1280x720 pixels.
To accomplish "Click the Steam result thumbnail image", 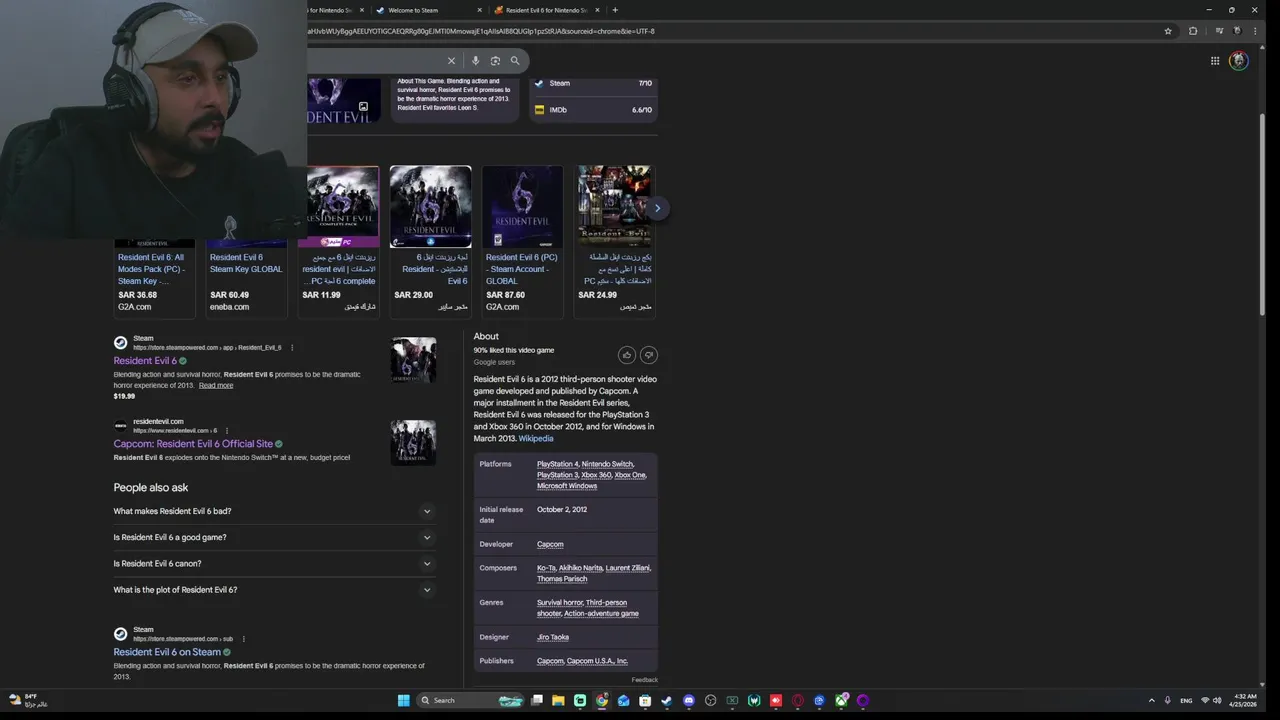I will coord(413,360).
